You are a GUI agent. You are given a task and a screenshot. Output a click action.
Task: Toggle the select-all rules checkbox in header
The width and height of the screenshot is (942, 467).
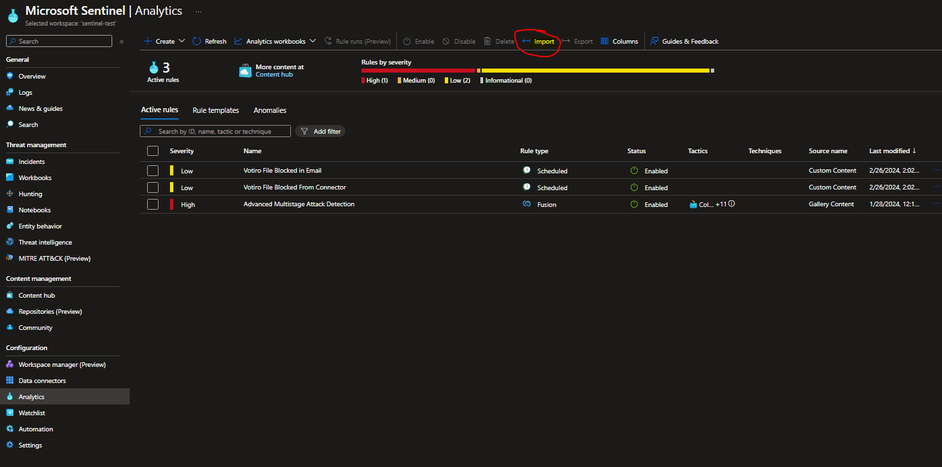(153, 151)
